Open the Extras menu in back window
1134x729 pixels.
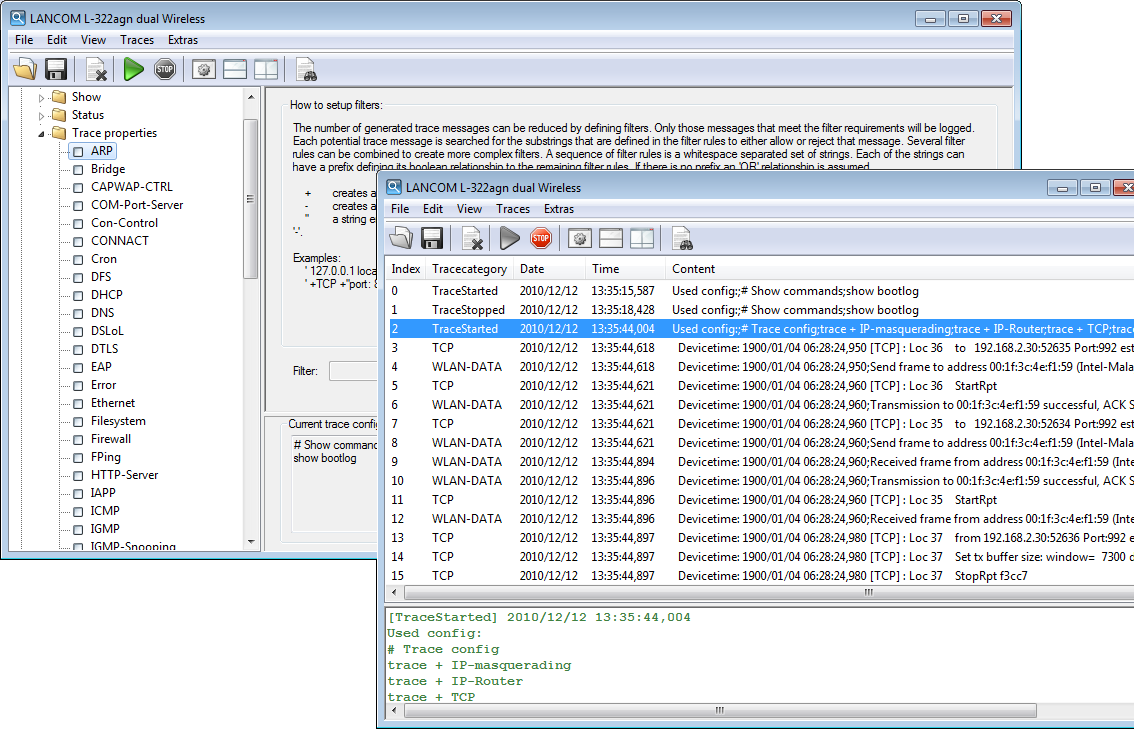(183, 40)
